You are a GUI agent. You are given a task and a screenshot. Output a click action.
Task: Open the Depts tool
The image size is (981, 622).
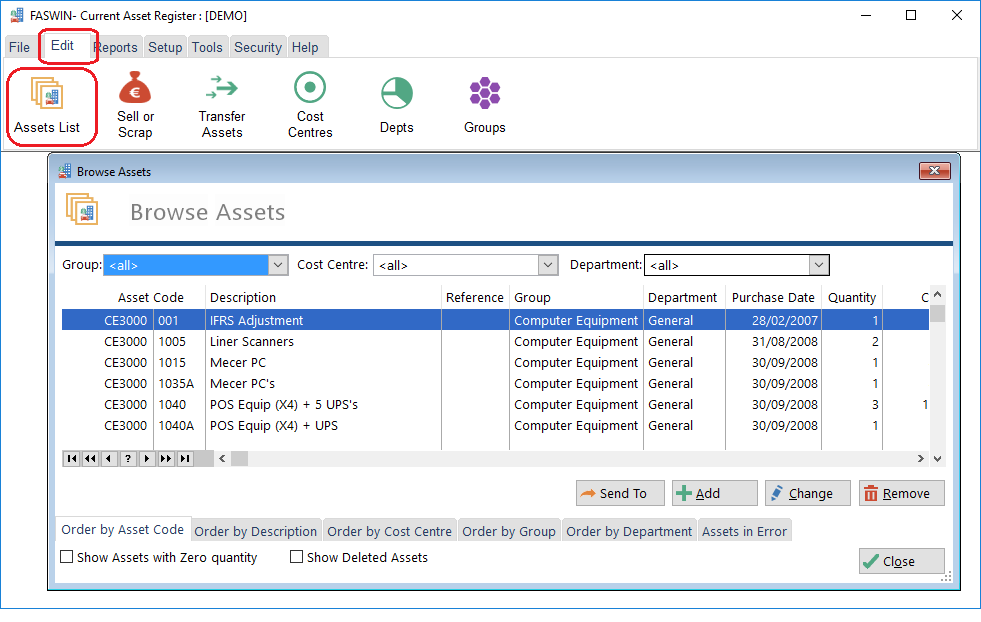(x=397, y=105)
